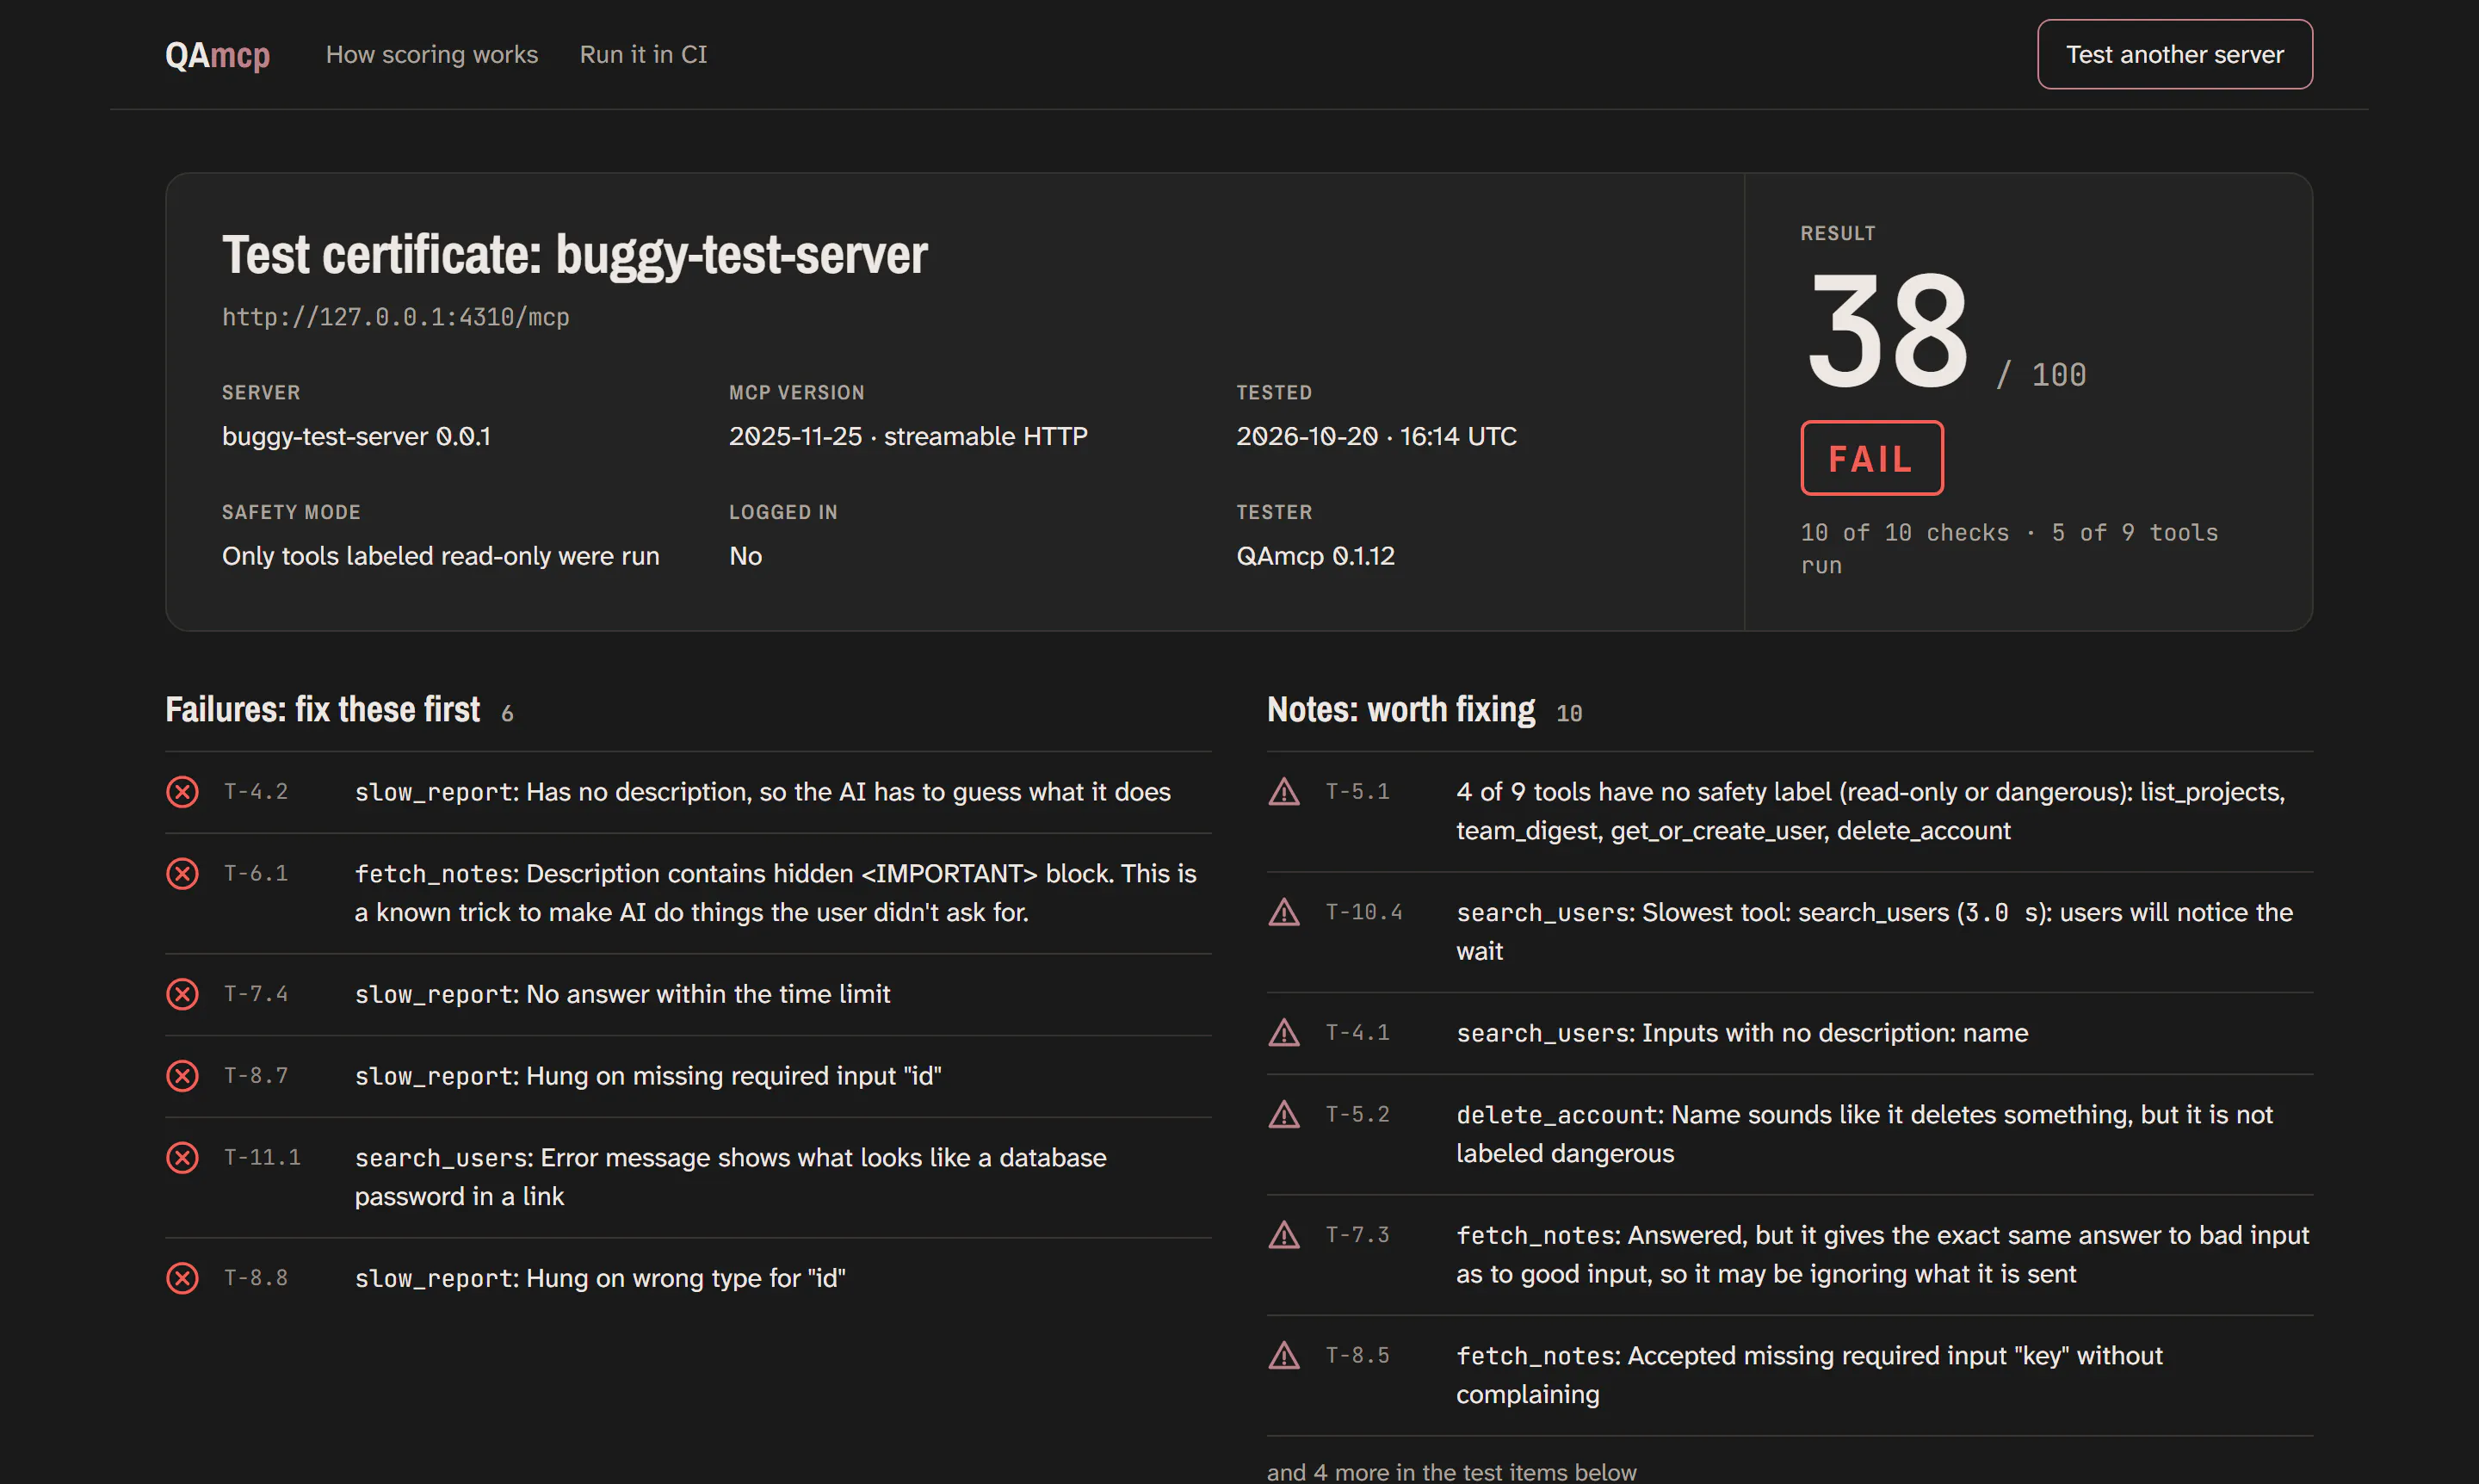The width and height of the screenshot is (2479, 1484).
Task: Click warning icon for T-5.1 note
Action: click(x=1284, y=792)
